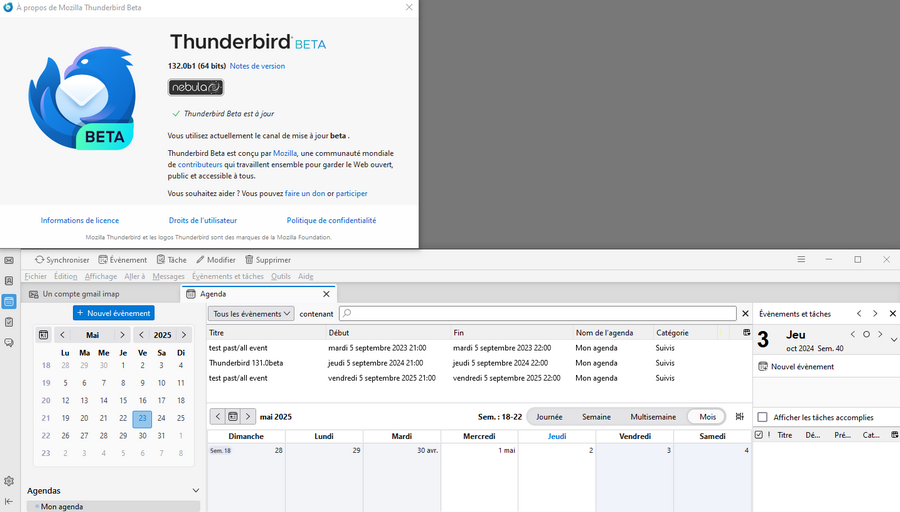Go to next day in today pane

click(880, 334)
